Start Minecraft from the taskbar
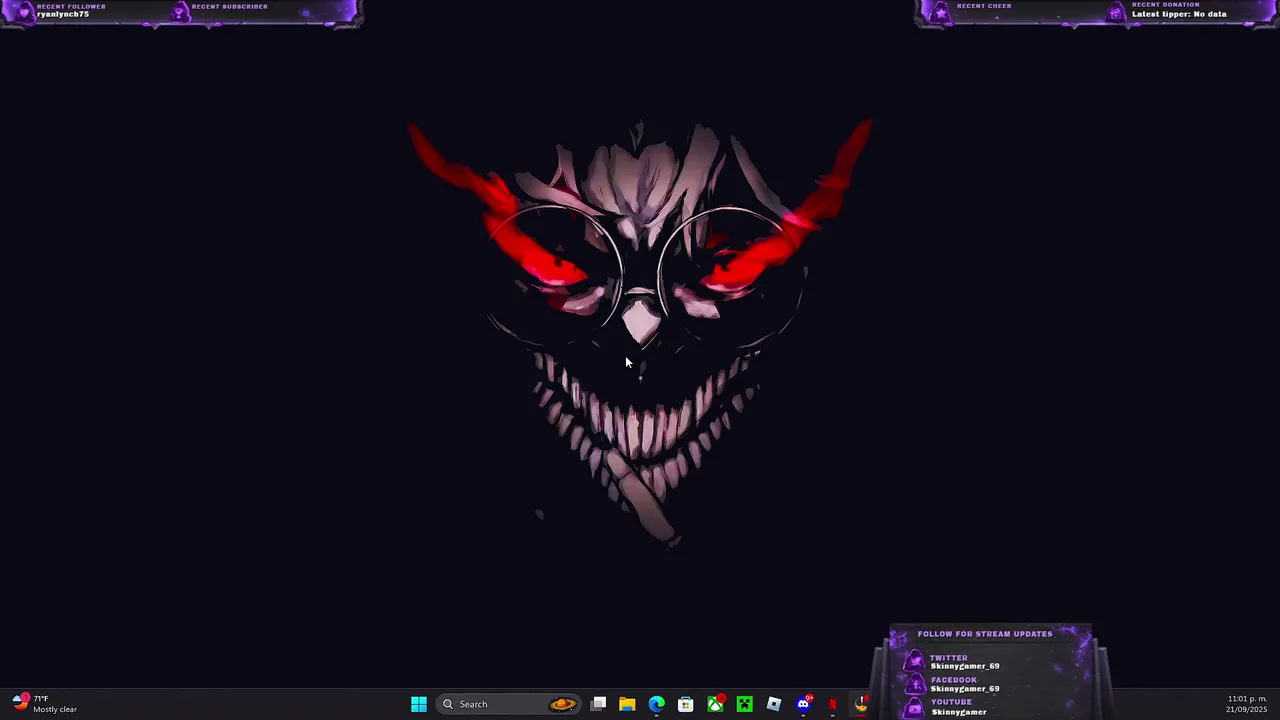The image size is (1280, 720). click(x=744, y=704)
